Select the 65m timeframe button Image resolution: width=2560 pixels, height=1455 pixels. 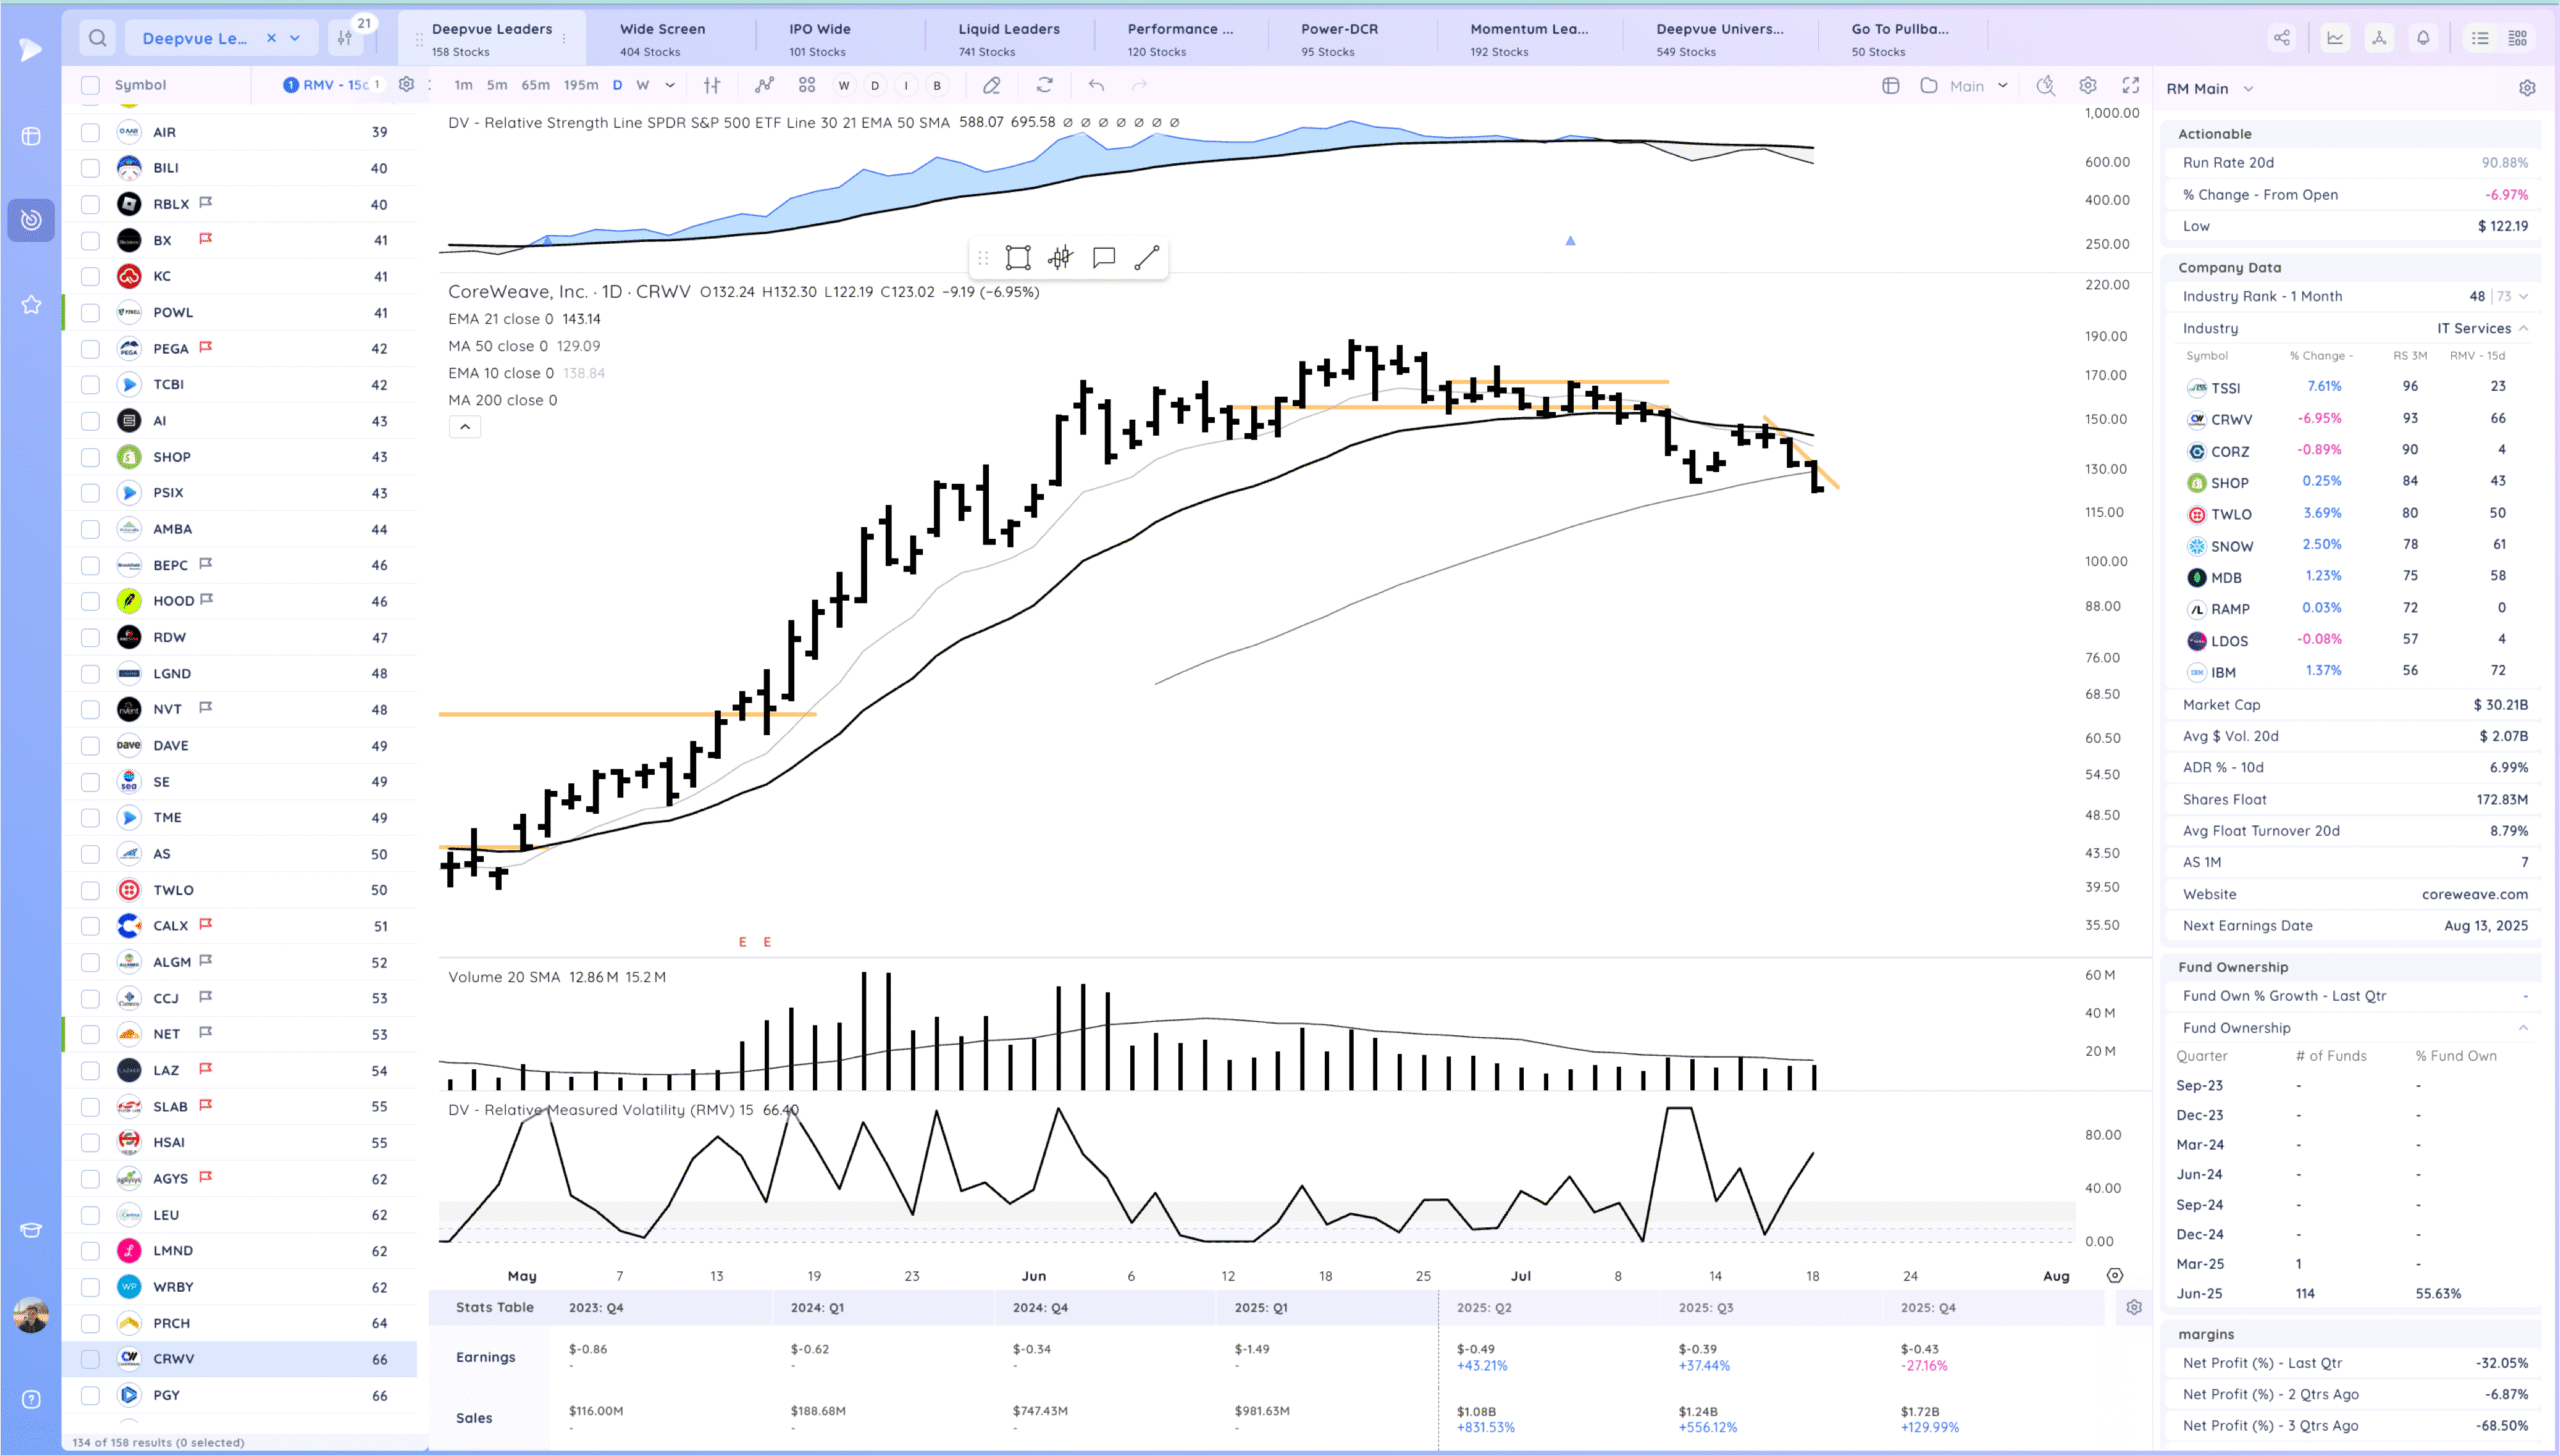point(535,85)
